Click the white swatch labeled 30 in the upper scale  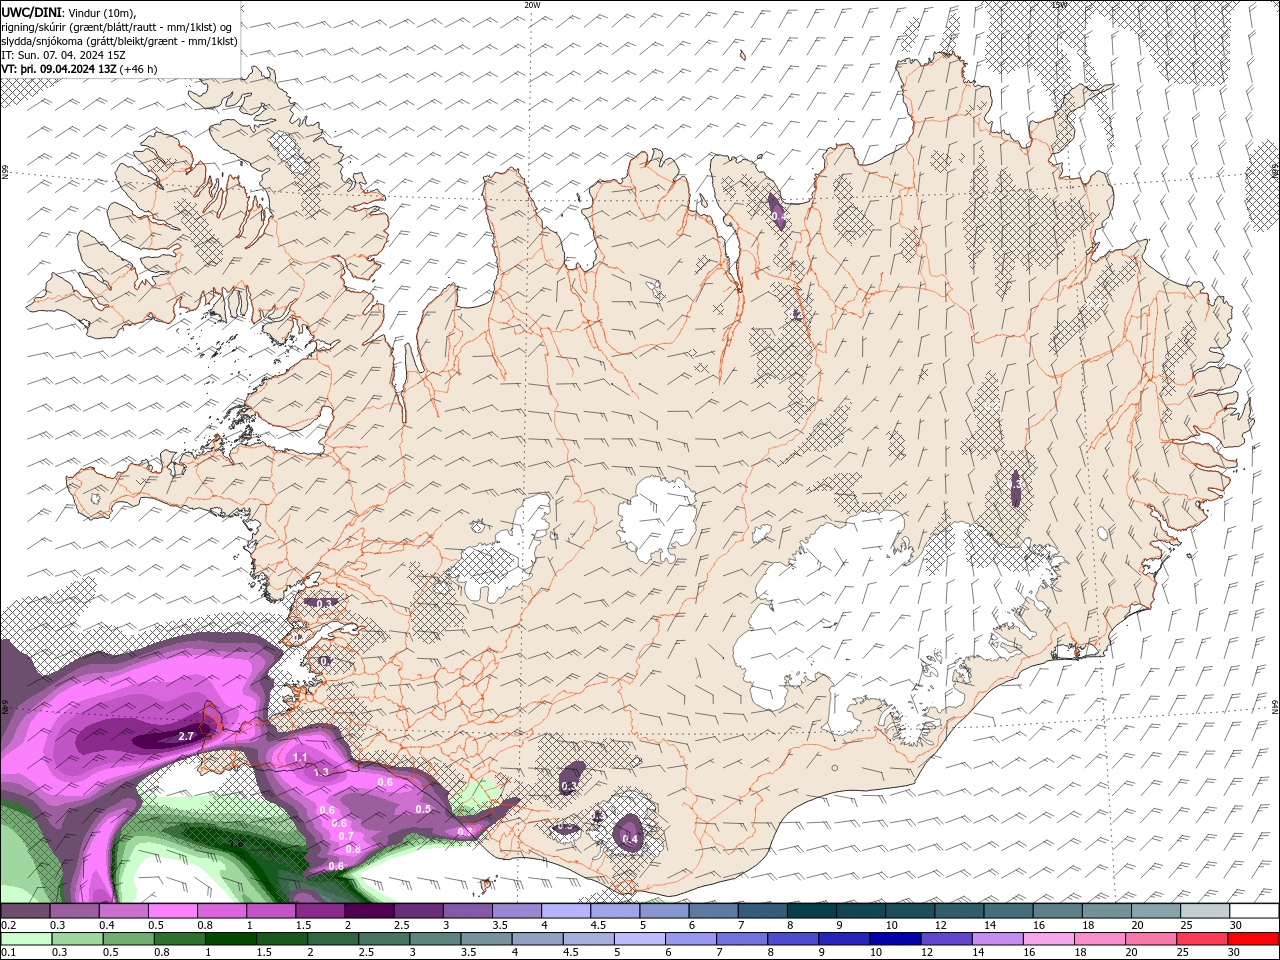pyautogui.click(x=1253, y=911)
